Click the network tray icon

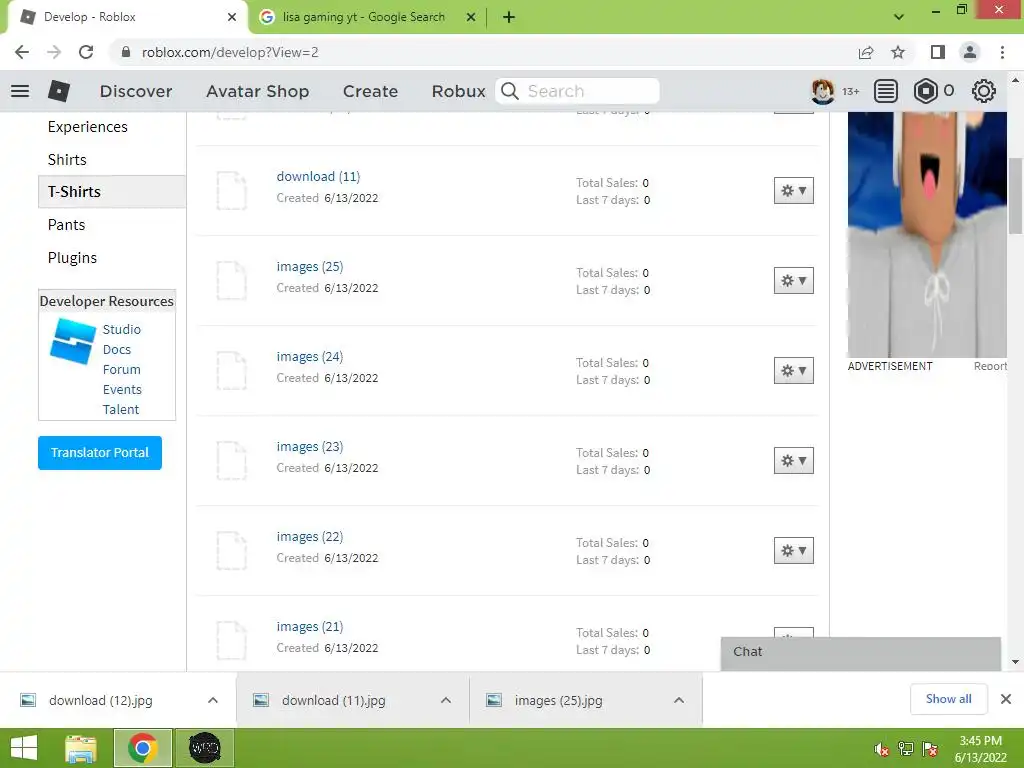[x=906, y=749]
